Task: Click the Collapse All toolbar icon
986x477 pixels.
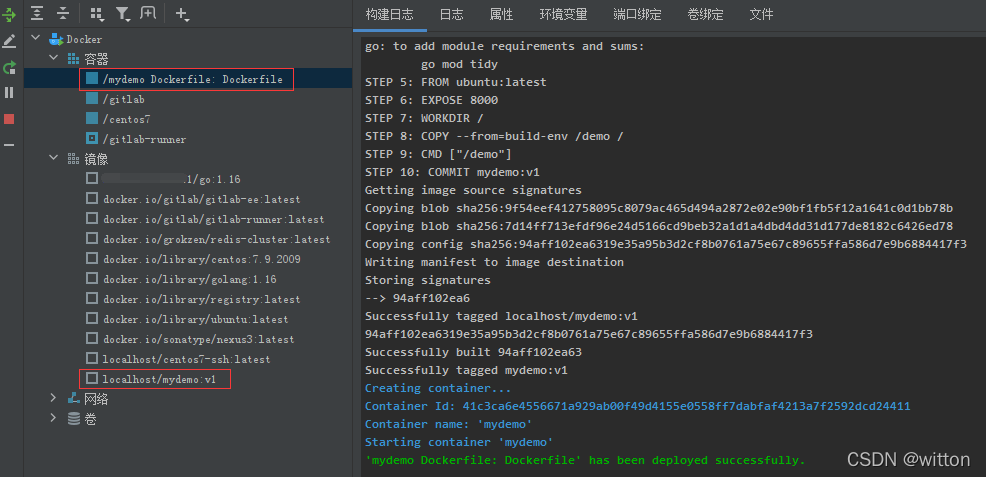Action: 63,13
